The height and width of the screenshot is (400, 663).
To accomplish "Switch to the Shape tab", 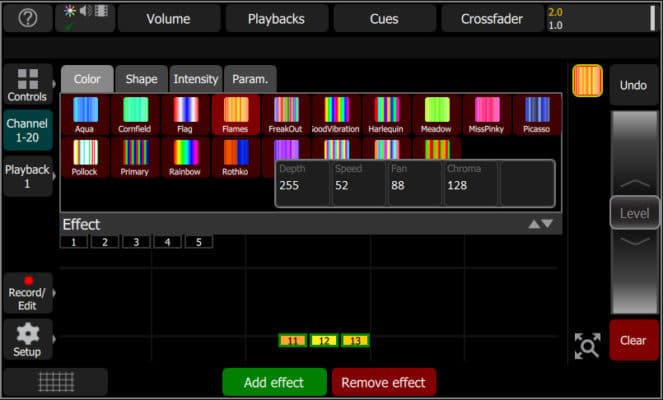I will point(141,79).
